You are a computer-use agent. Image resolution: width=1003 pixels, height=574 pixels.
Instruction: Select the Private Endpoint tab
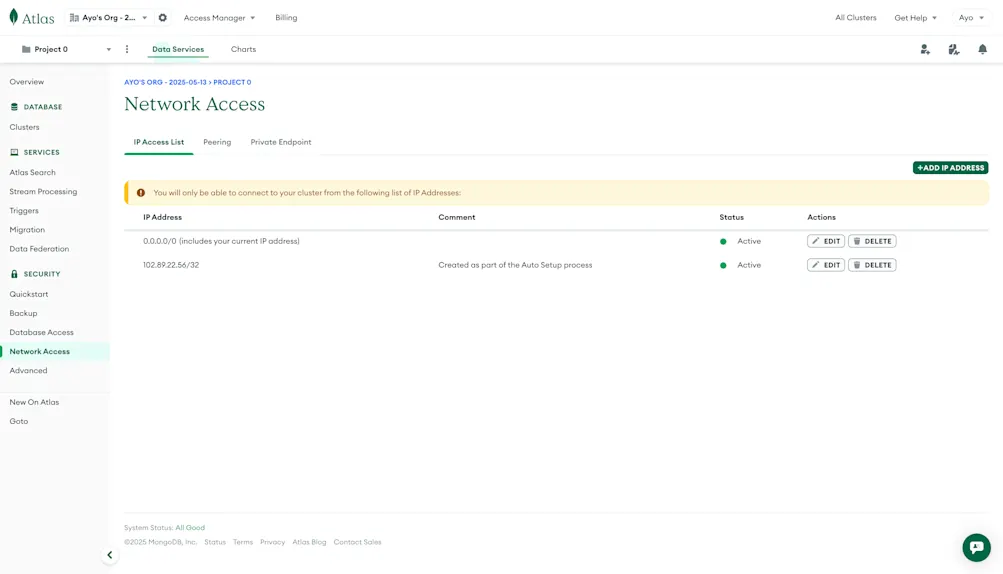[x=281, y=142]
